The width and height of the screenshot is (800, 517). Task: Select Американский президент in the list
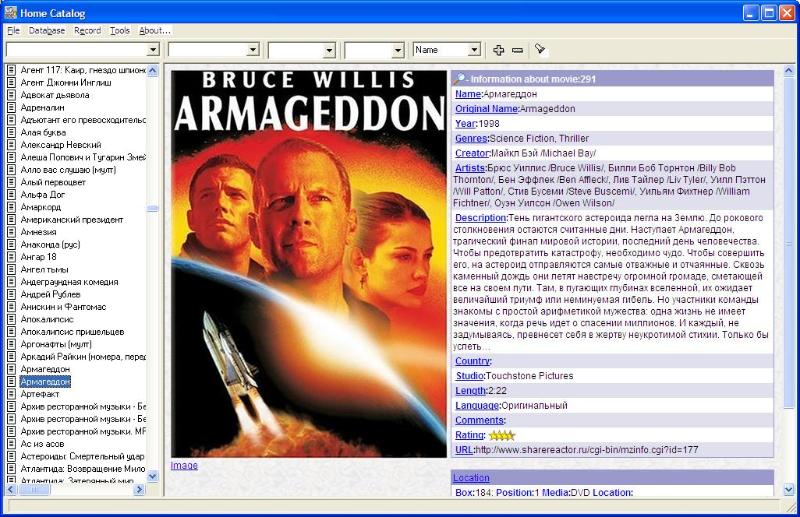coord(72,219)
